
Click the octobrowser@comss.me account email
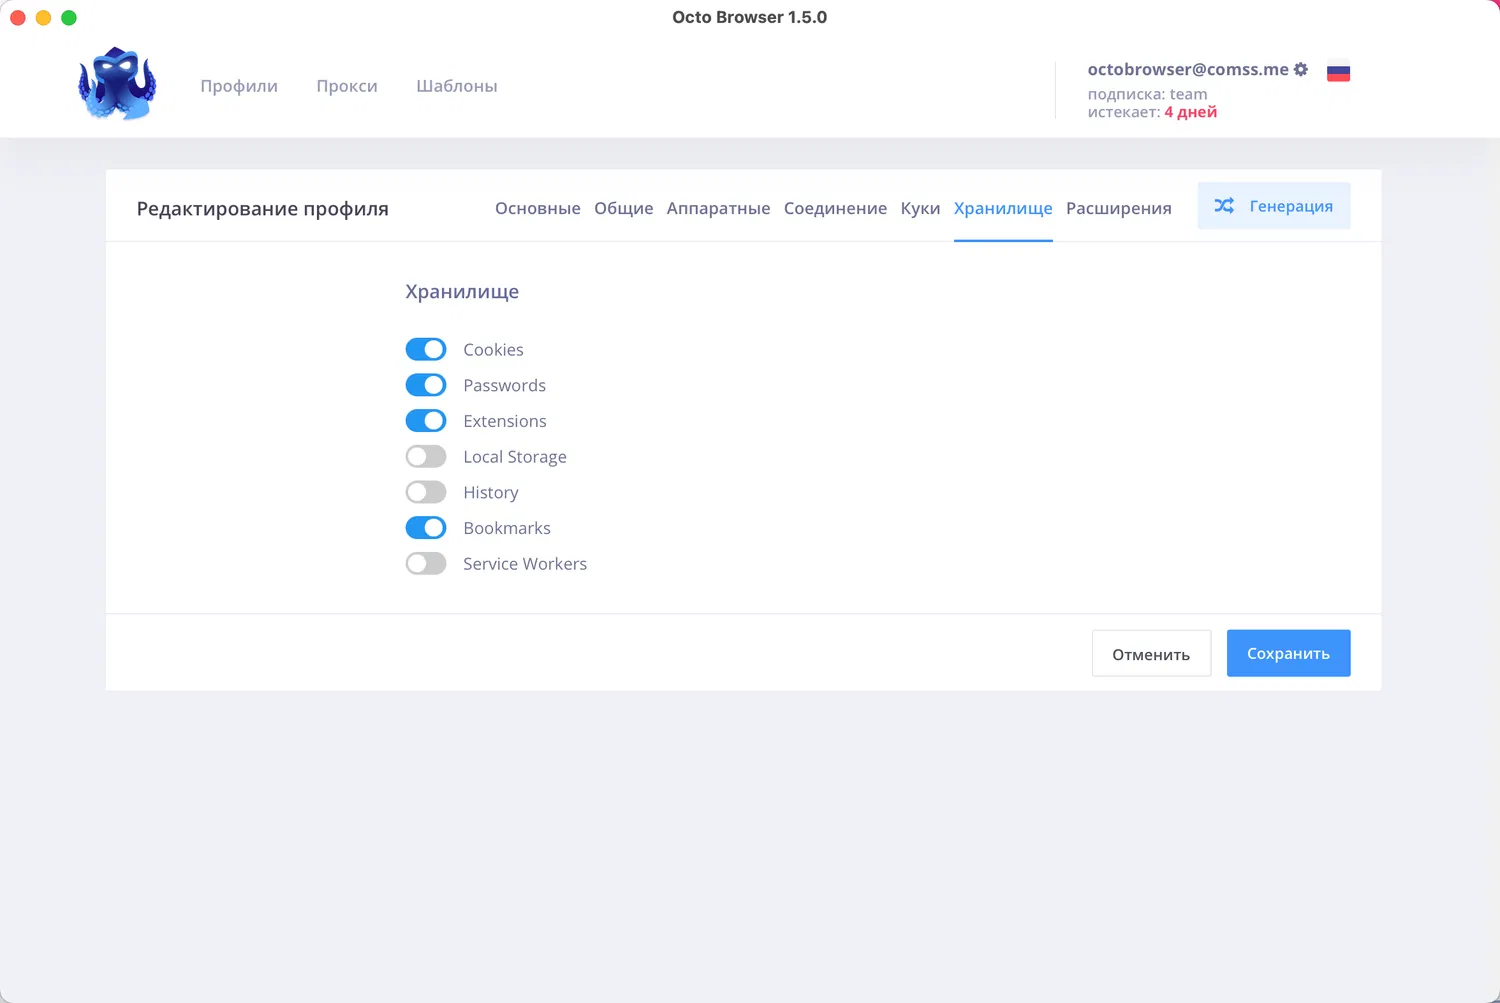(1188, 69)
